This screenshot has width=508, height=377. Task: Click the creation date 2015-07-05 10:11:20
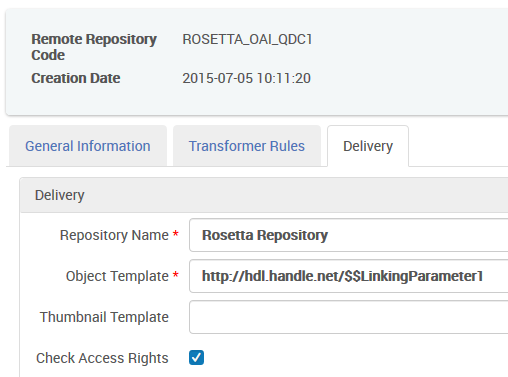(x=246, y=78)
